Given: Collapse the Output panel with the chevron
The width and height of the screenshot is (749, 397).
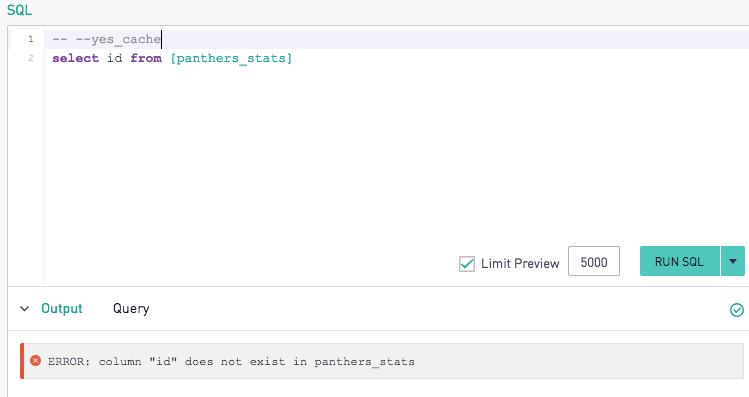Looking at the screenshot, I should tap(24, 309).
